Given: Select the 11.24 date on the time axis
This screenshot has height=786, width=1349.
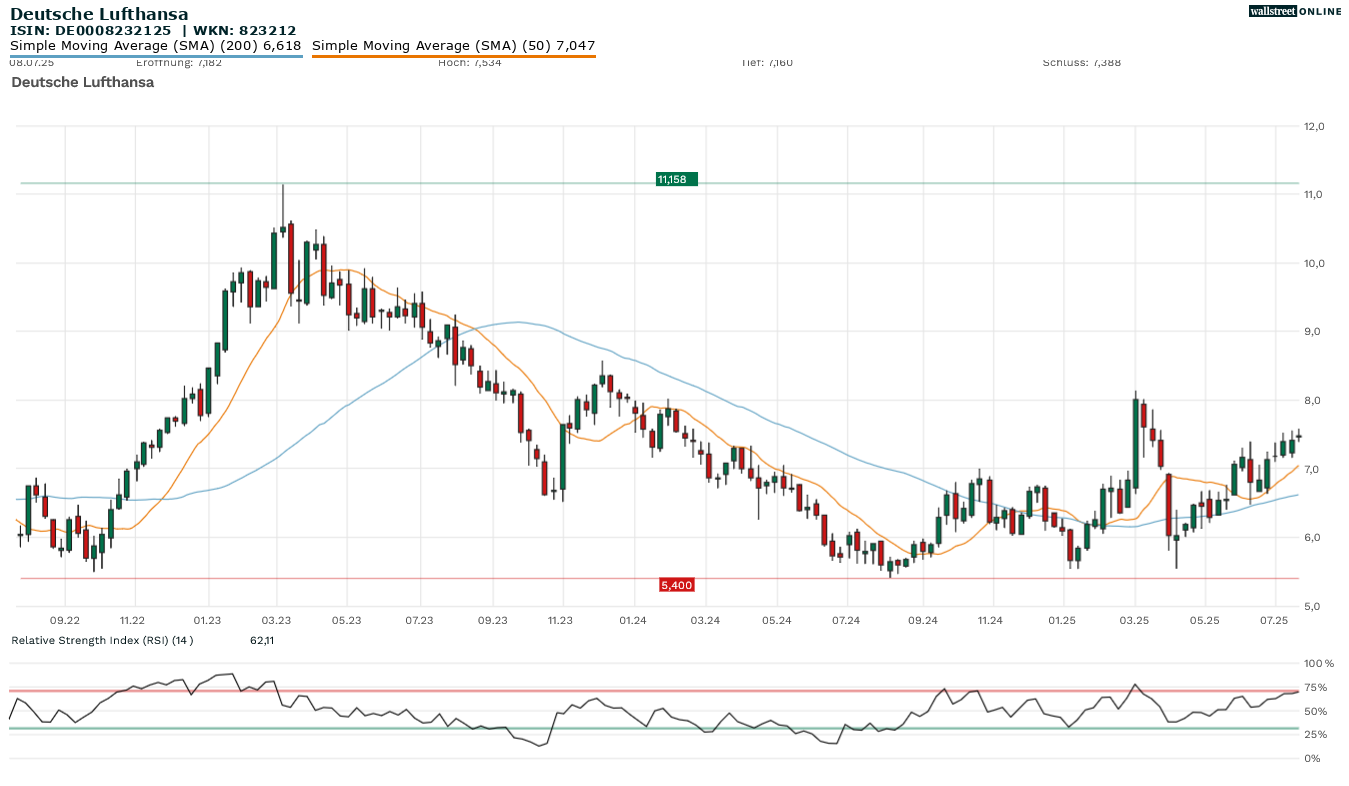Looking at the screenshot, I should (990, 621).
